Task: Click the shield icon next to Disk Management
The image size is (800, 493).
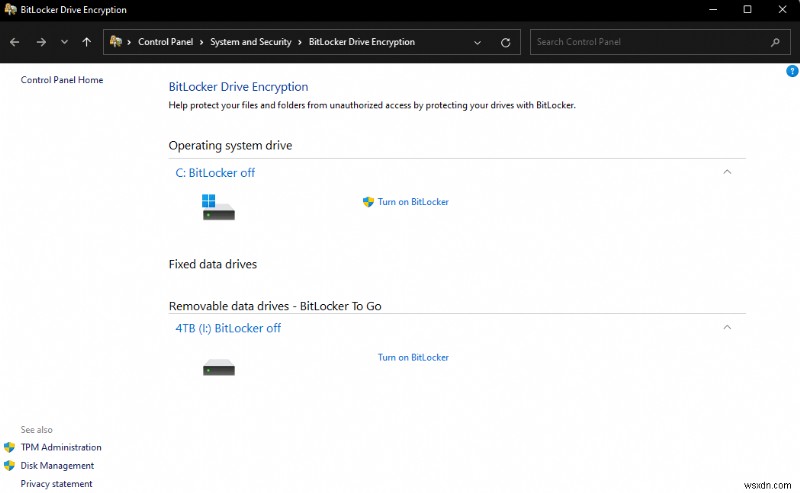Action: pyautogui.click(x=9, y=465)
